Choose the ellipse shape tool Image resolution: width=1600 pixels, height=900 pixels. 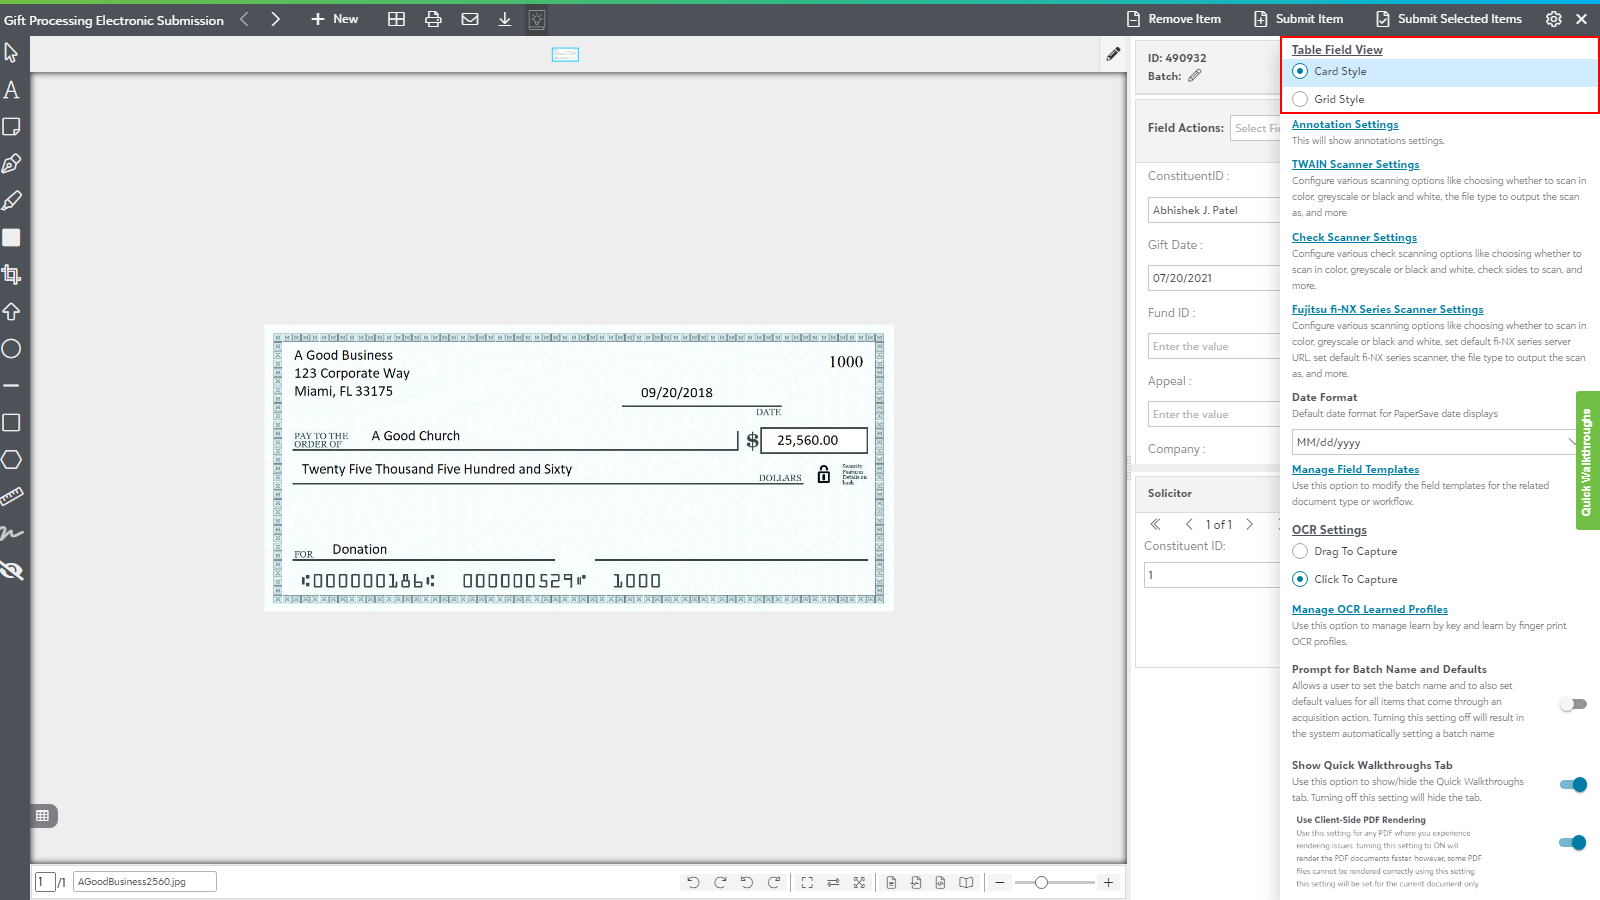11,348
